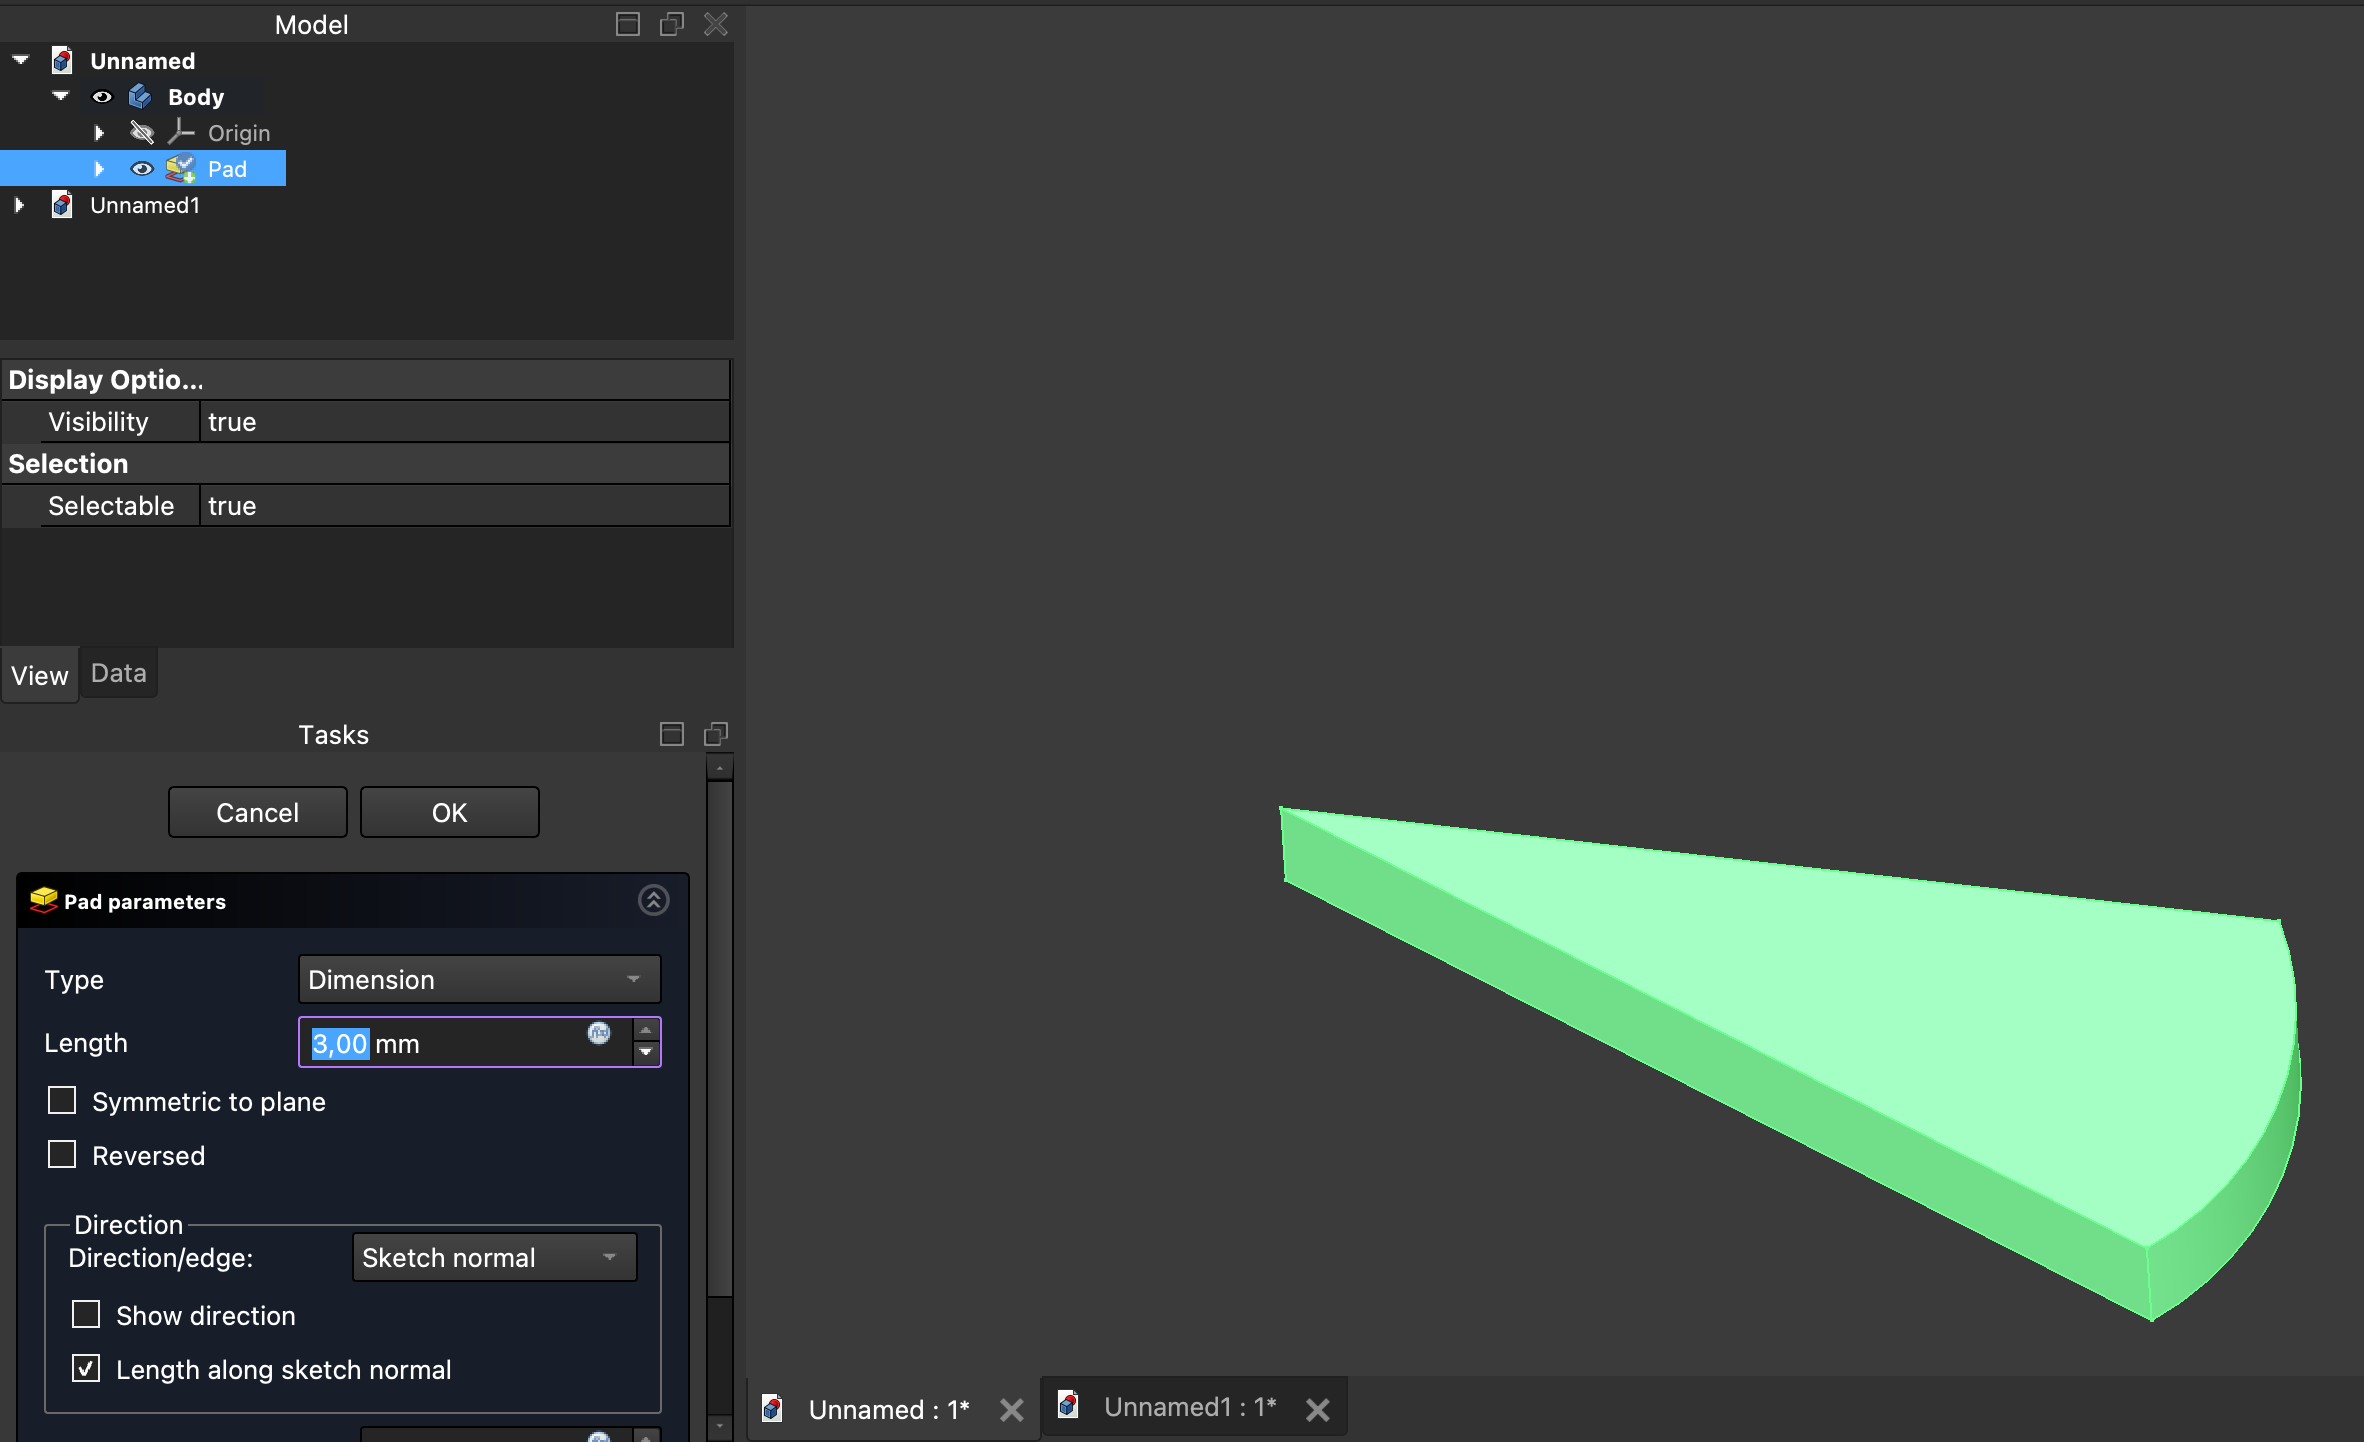The width and height of the screenshot is (2364, 1442).
Task: Check the Reversed option
Action: tap(62, 1155)
